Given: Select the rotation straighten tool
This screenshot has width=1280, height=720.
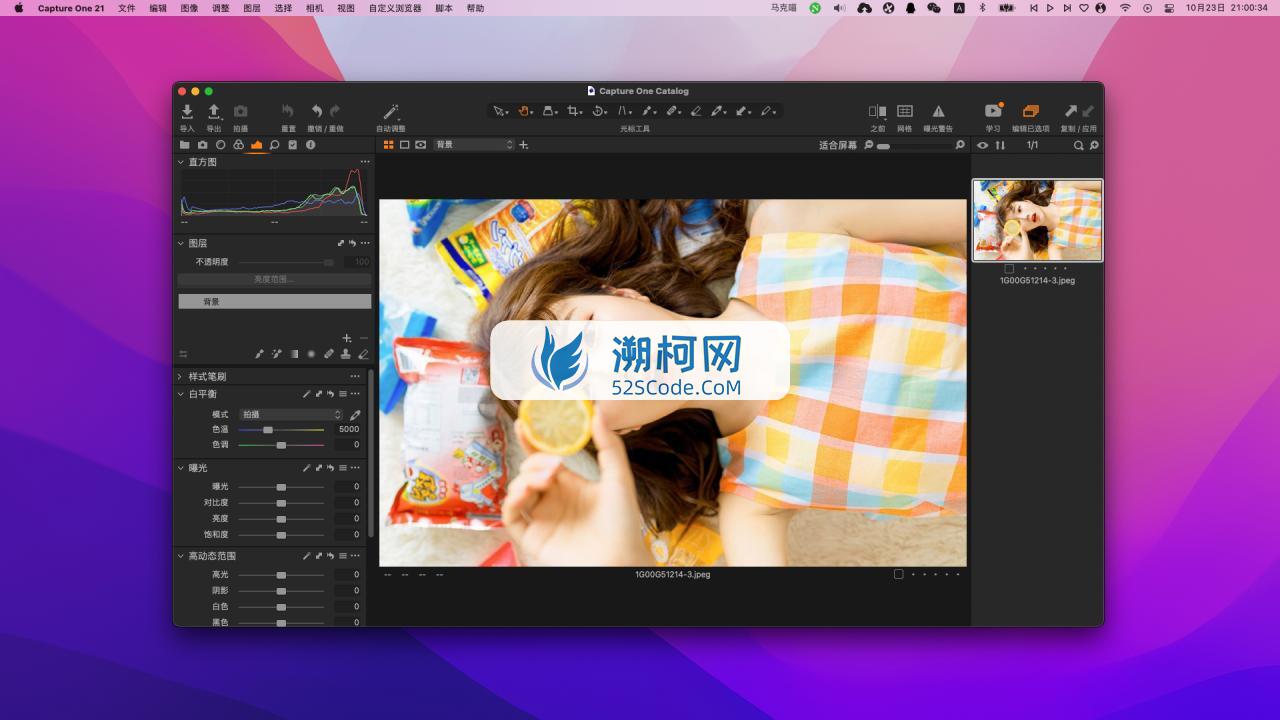Looking at the screenshot, I should pyautogui.click(x=598, y=111).
